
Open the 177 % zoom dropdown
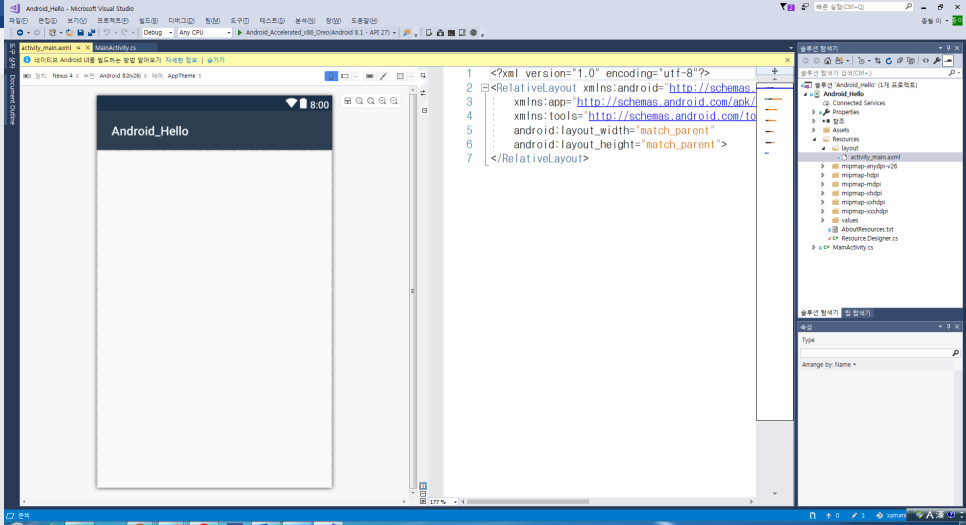pos(444,502)
